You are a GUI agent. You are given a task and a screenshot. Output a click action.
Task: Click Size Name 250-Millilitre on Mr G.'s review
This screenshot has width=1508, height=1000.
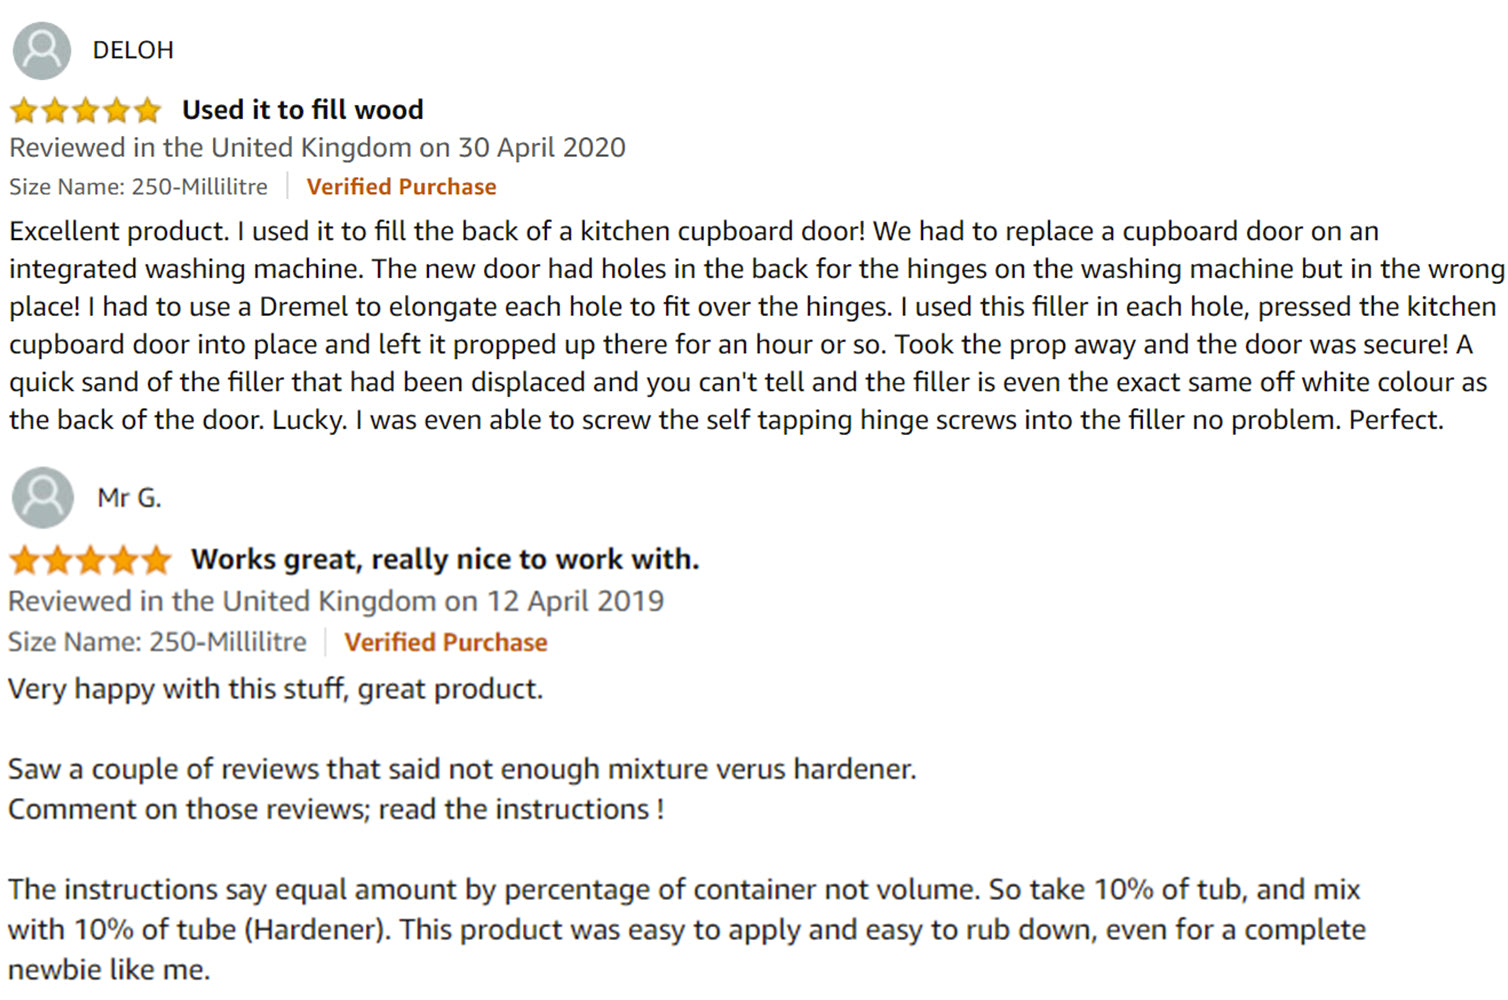[x=157, y=642]
